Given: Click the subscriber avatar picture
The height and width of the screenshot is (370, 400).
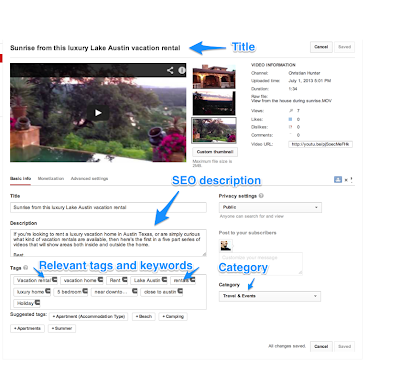Looking at the screenshot, I should (x=225, y=246).
